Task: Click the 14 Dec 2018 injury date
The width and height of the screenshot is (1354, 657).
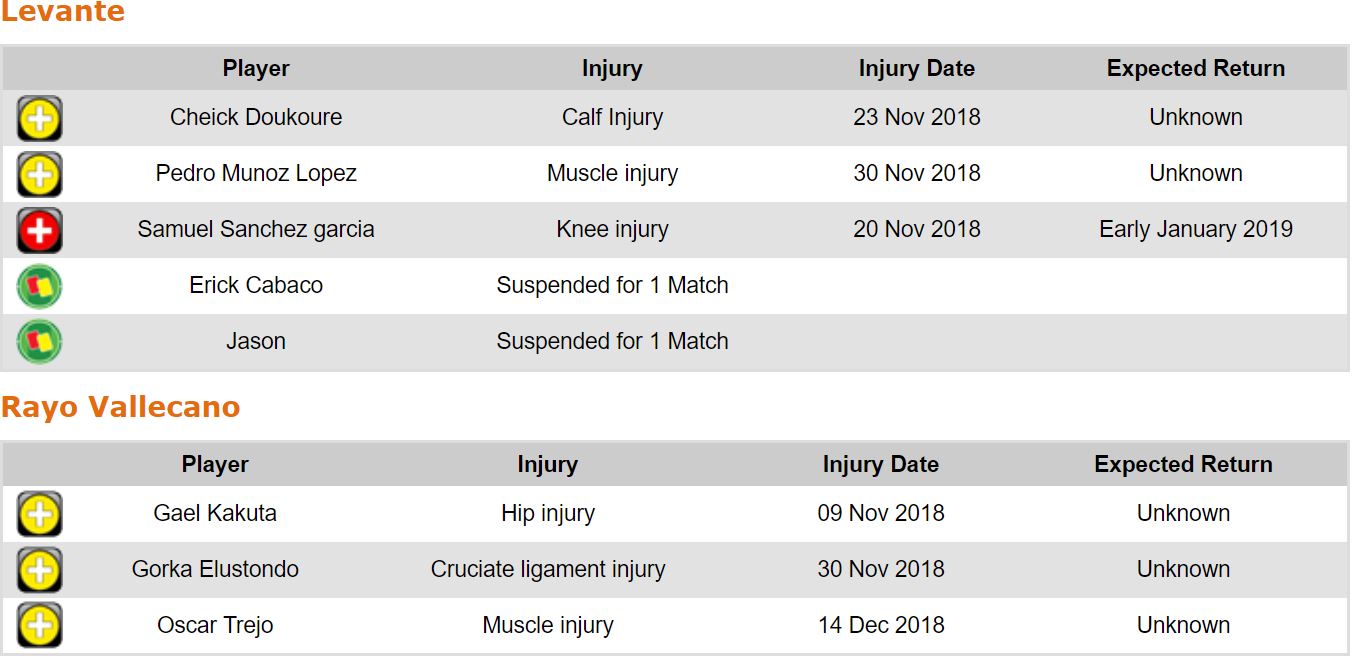Action: (x=880, y=626)
